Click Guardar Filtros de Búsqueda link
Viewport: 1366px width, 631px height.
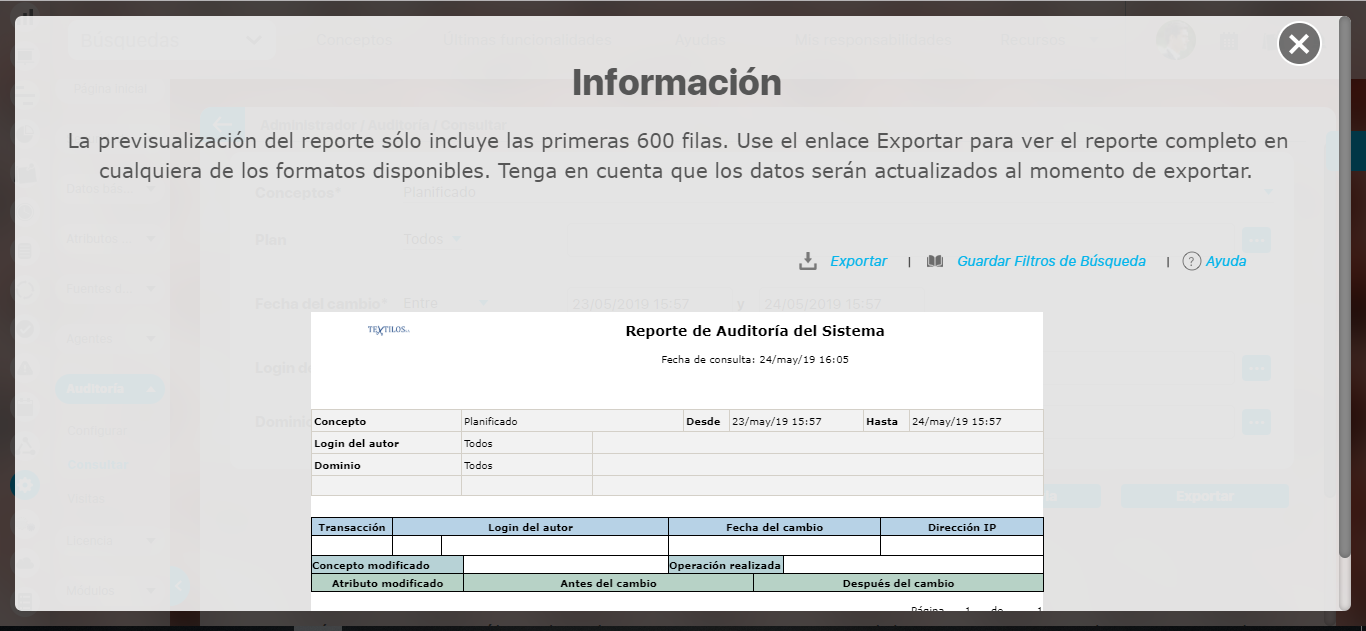click(x=1051, y=261)
